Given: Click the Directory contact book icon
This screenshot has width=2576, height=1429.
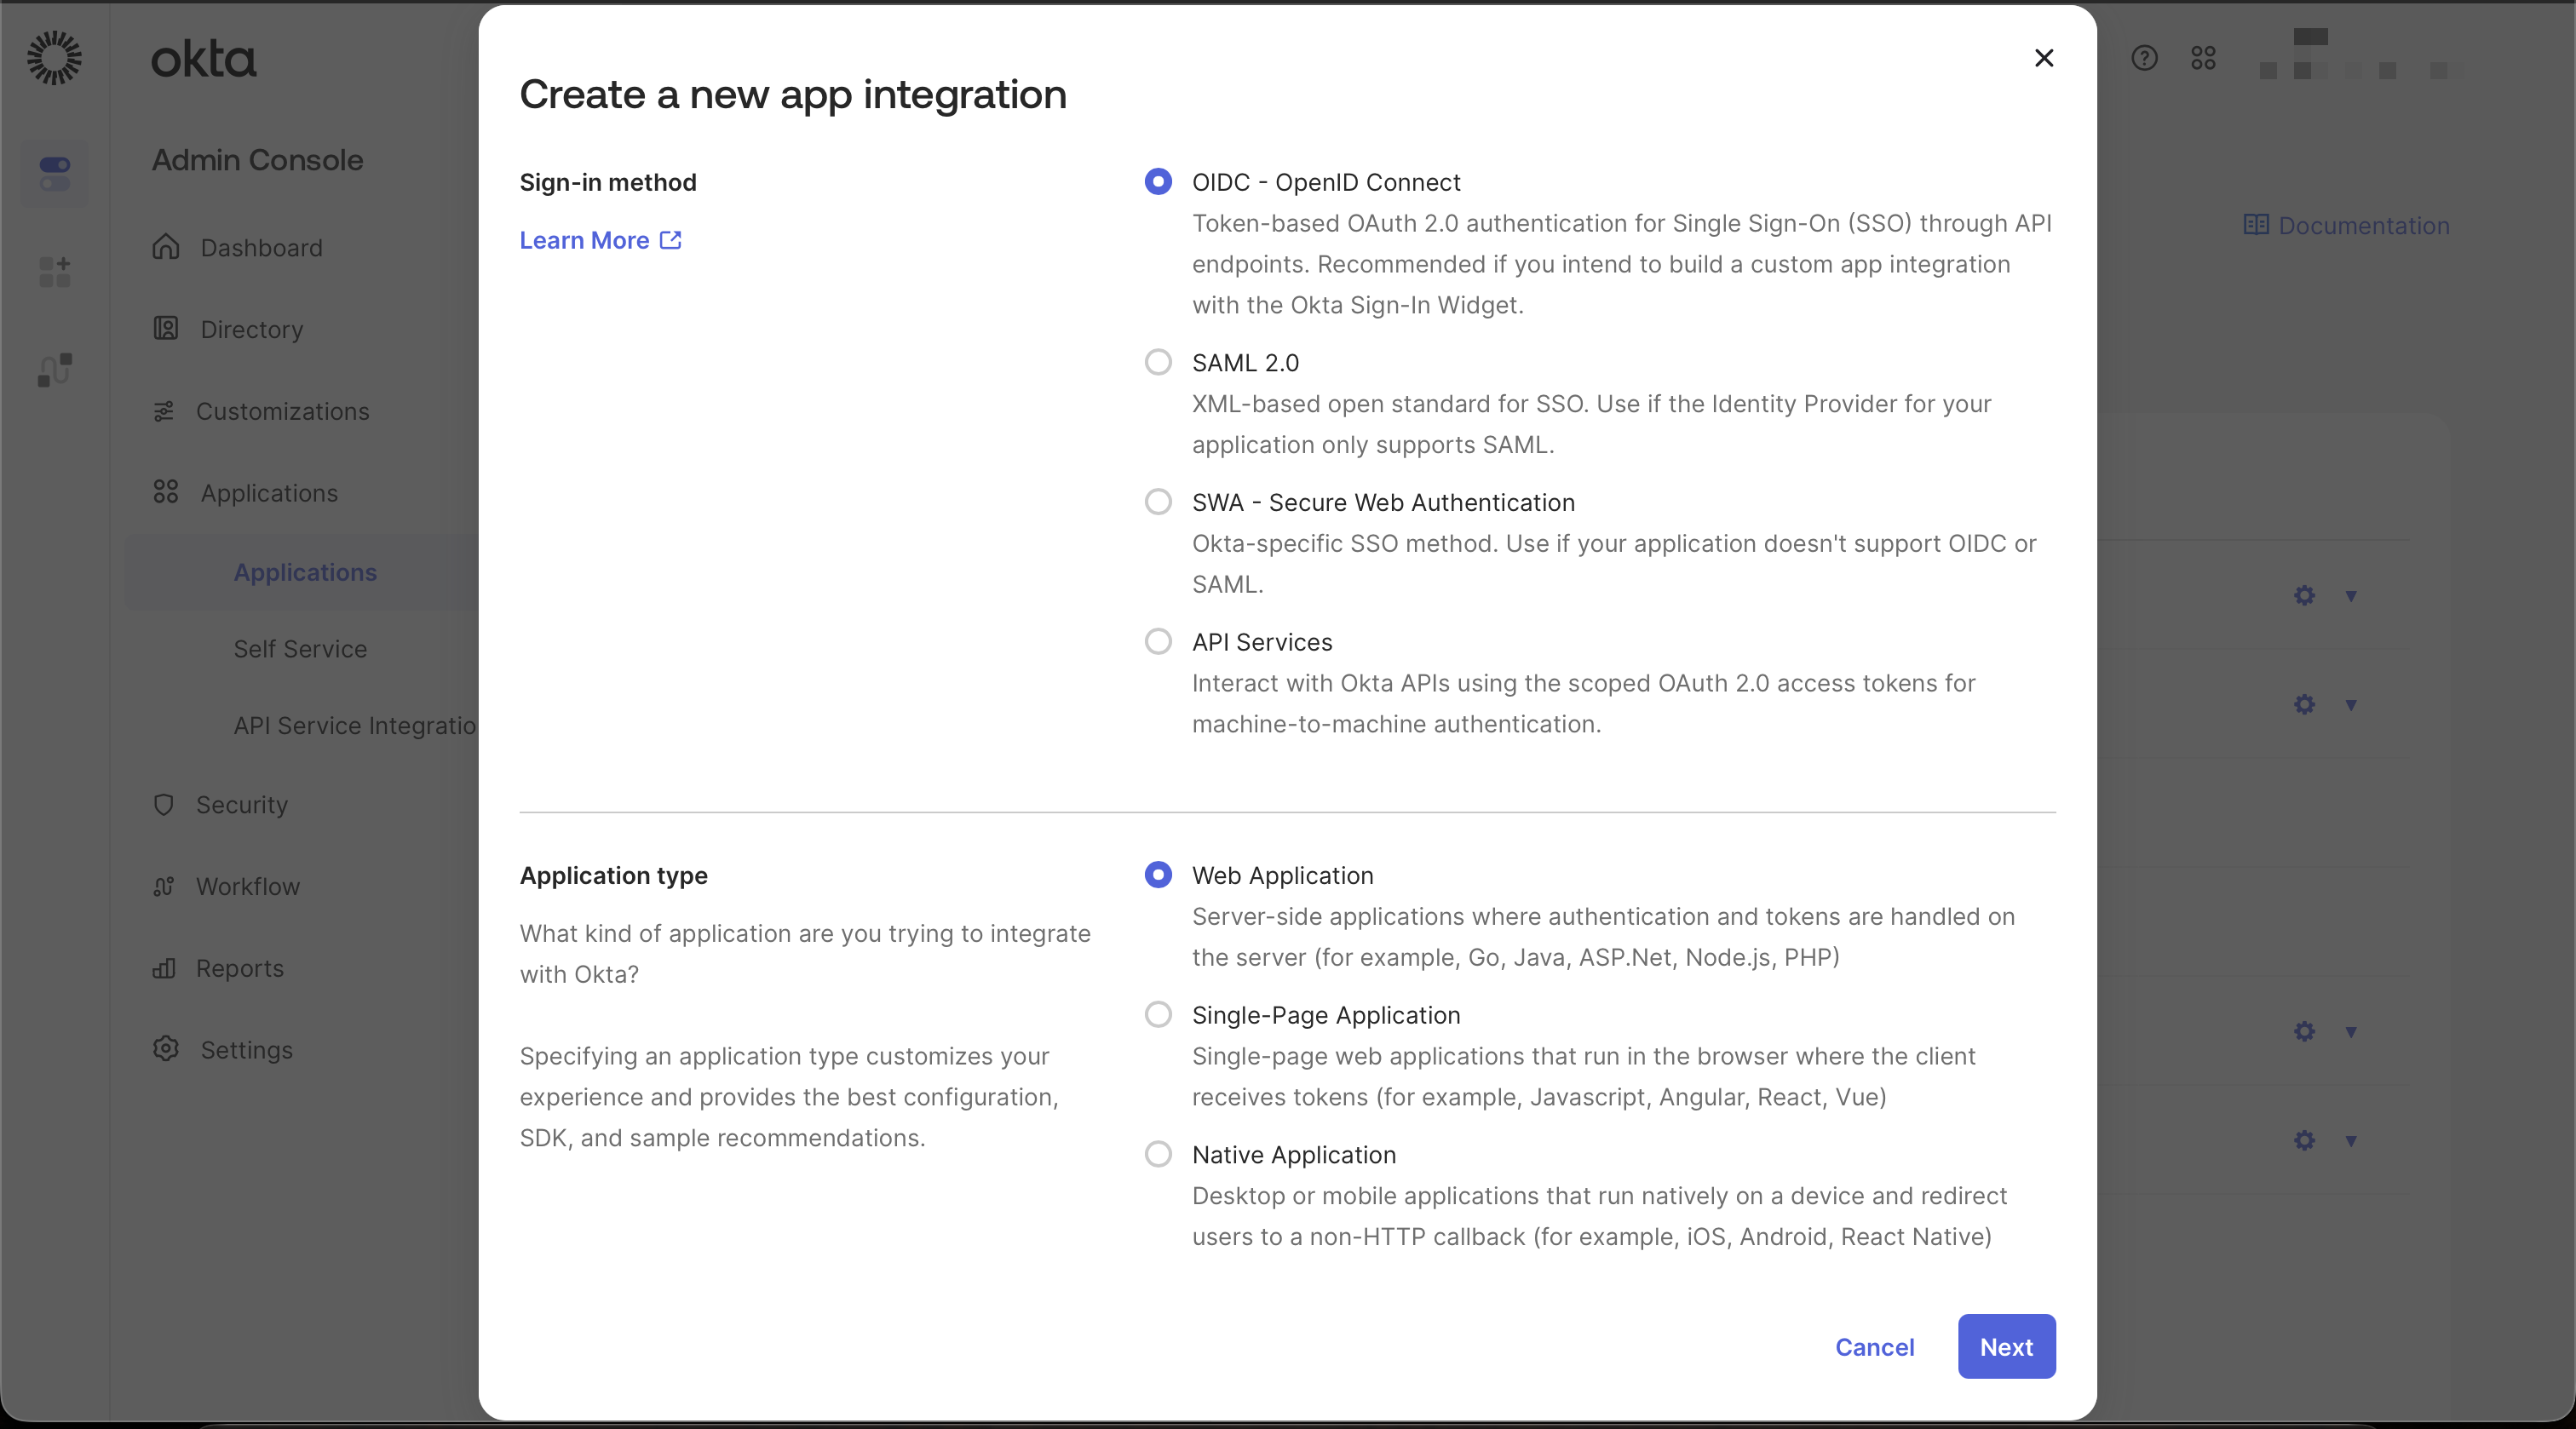Looking at the screenshot, I should [x=166, y=328].
